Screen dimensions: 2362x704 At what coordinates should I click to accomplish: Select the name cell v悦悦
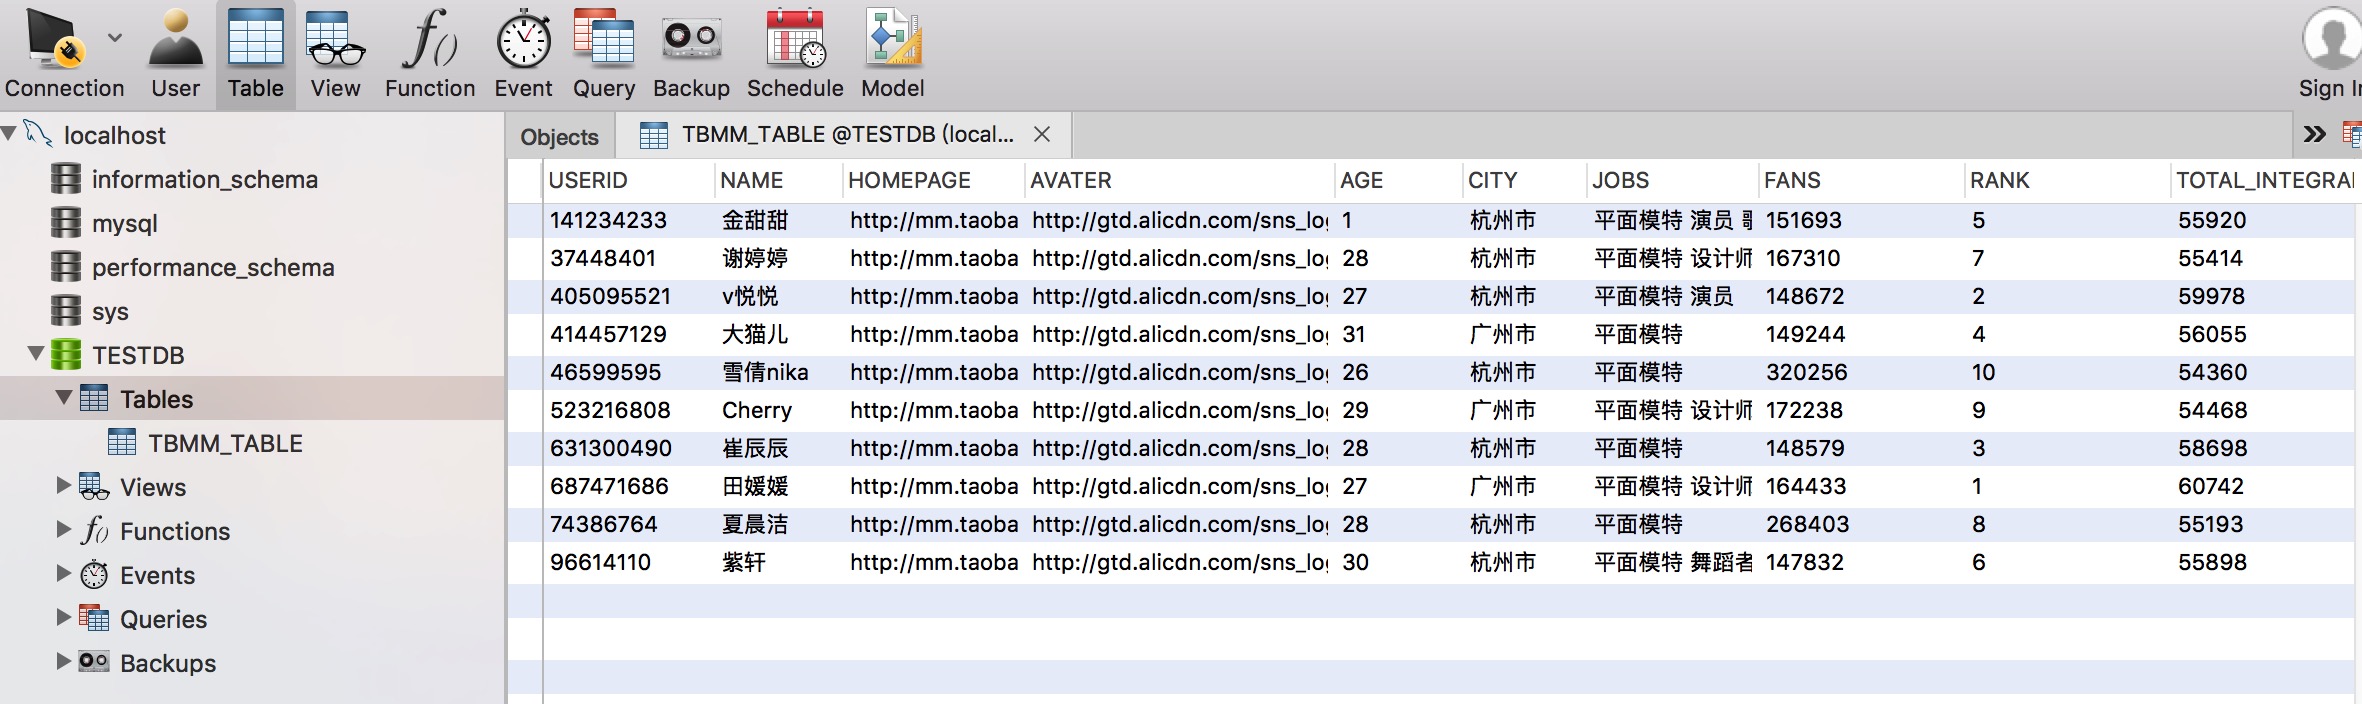[x=779, y=296]
